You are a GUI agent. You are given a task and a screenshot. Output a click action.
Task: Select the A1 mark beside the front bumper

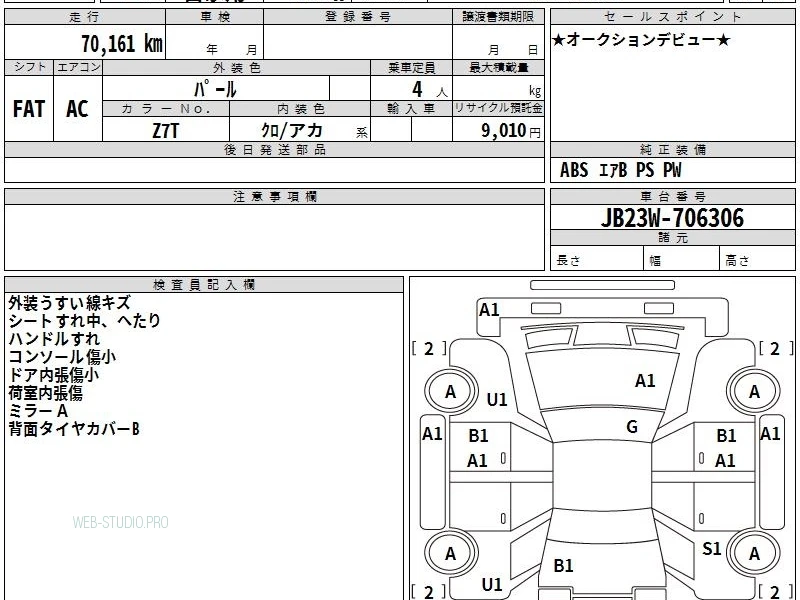489,310
